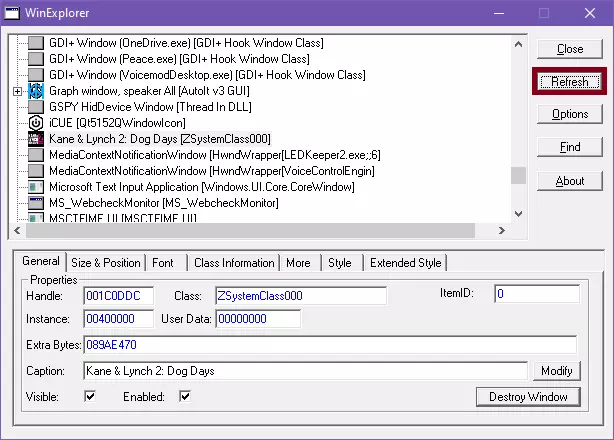Click the WinExplorer title bar app icon
Viewport: 614px width, 440px height.
pos(12,13)
